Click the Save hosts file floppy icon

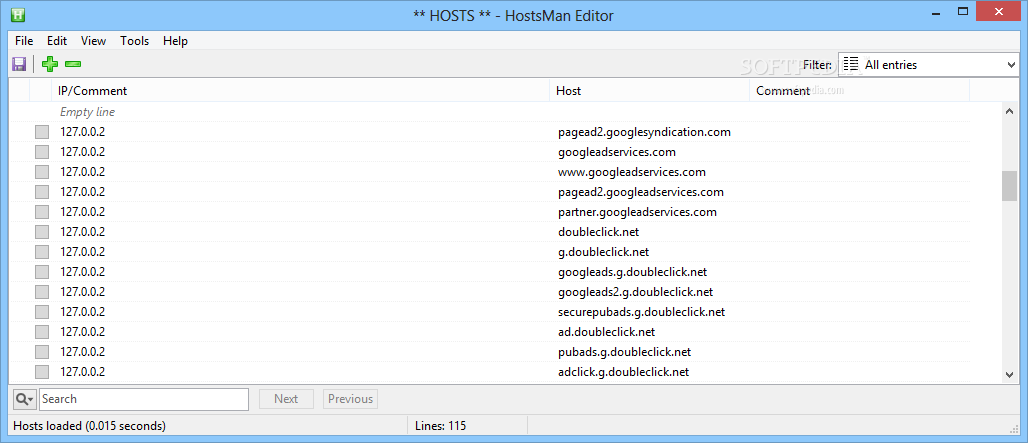tap(19, 64)
